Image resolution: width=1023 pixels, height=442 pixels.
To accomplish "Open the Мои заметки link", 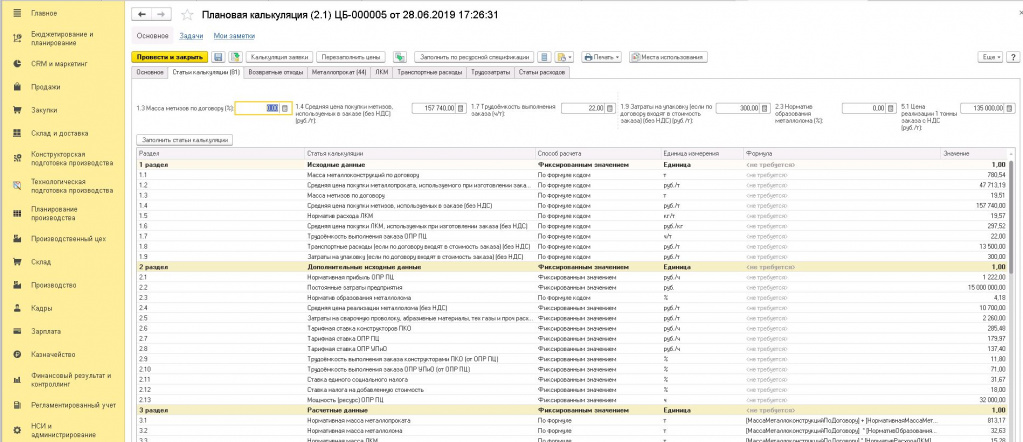I will pos(234,36).
